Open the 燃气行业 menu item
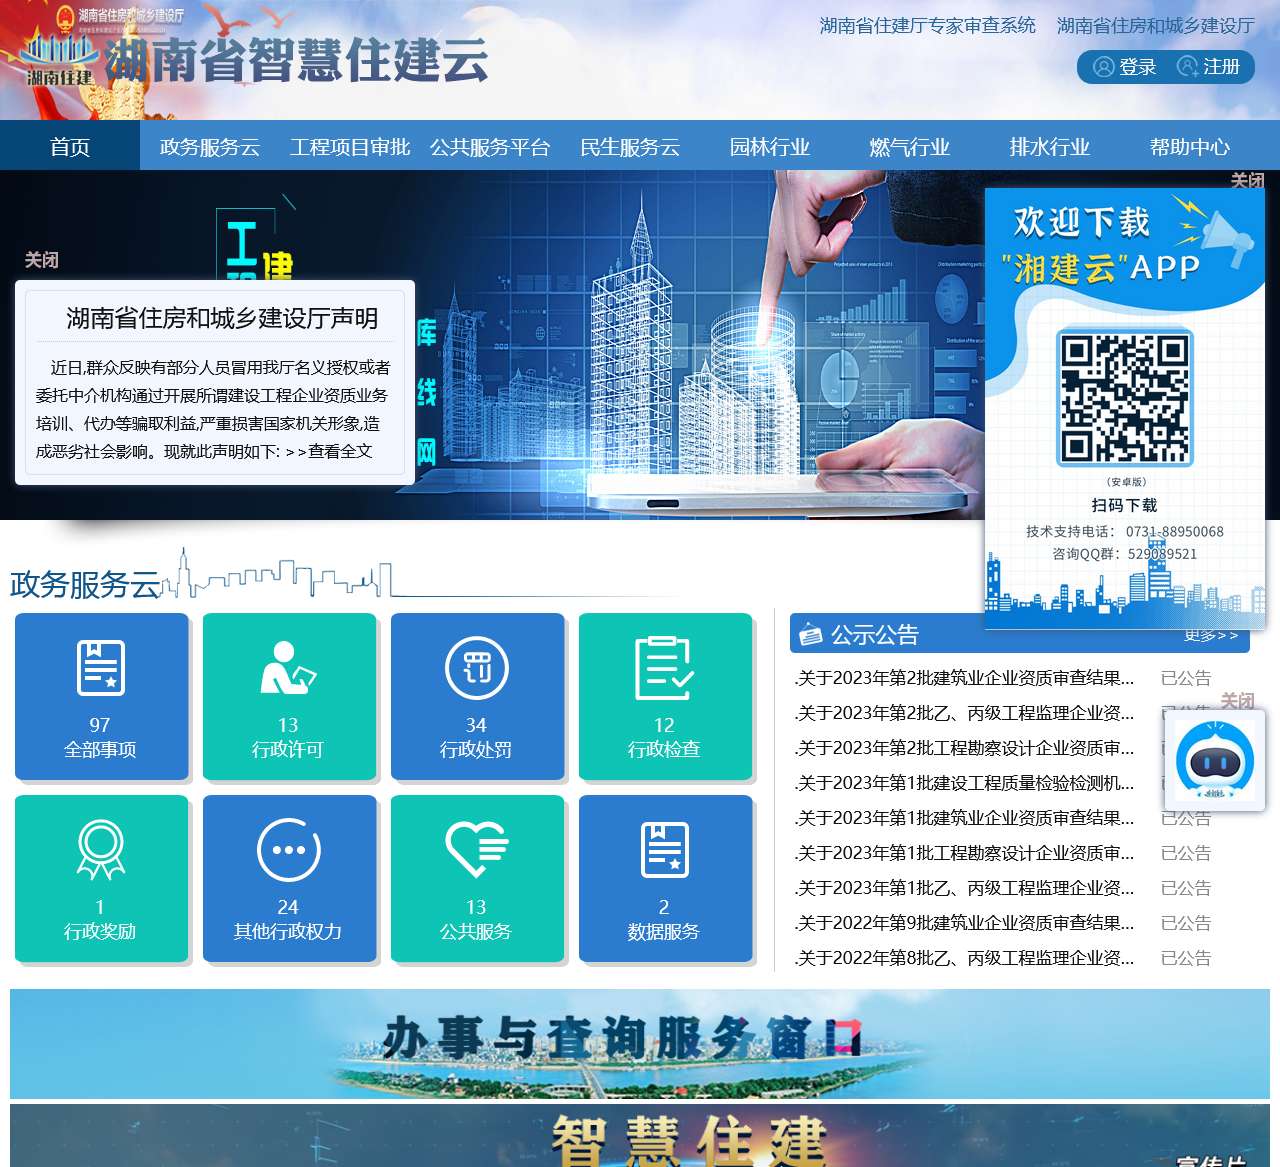 click(910, 147)
